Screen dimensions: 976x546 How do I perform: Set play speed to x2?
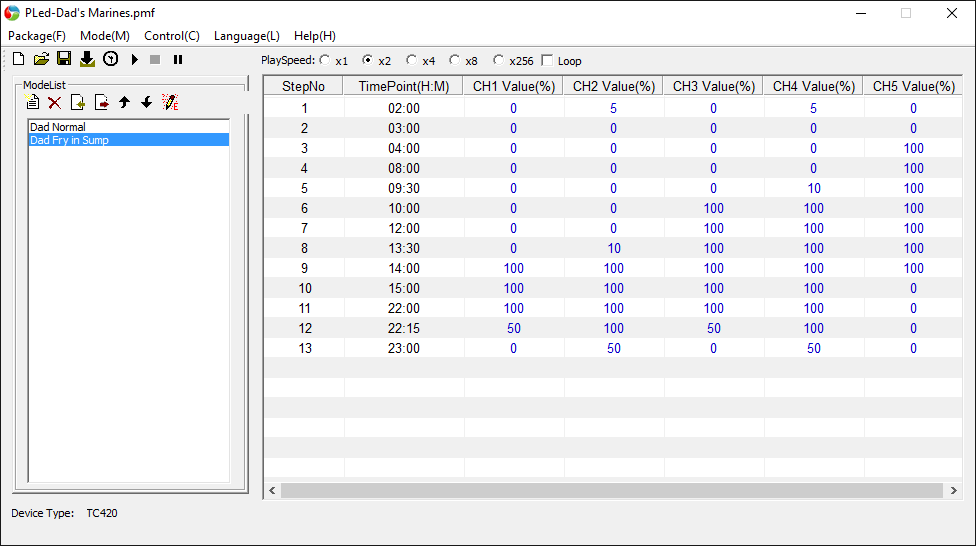(367, 60)
